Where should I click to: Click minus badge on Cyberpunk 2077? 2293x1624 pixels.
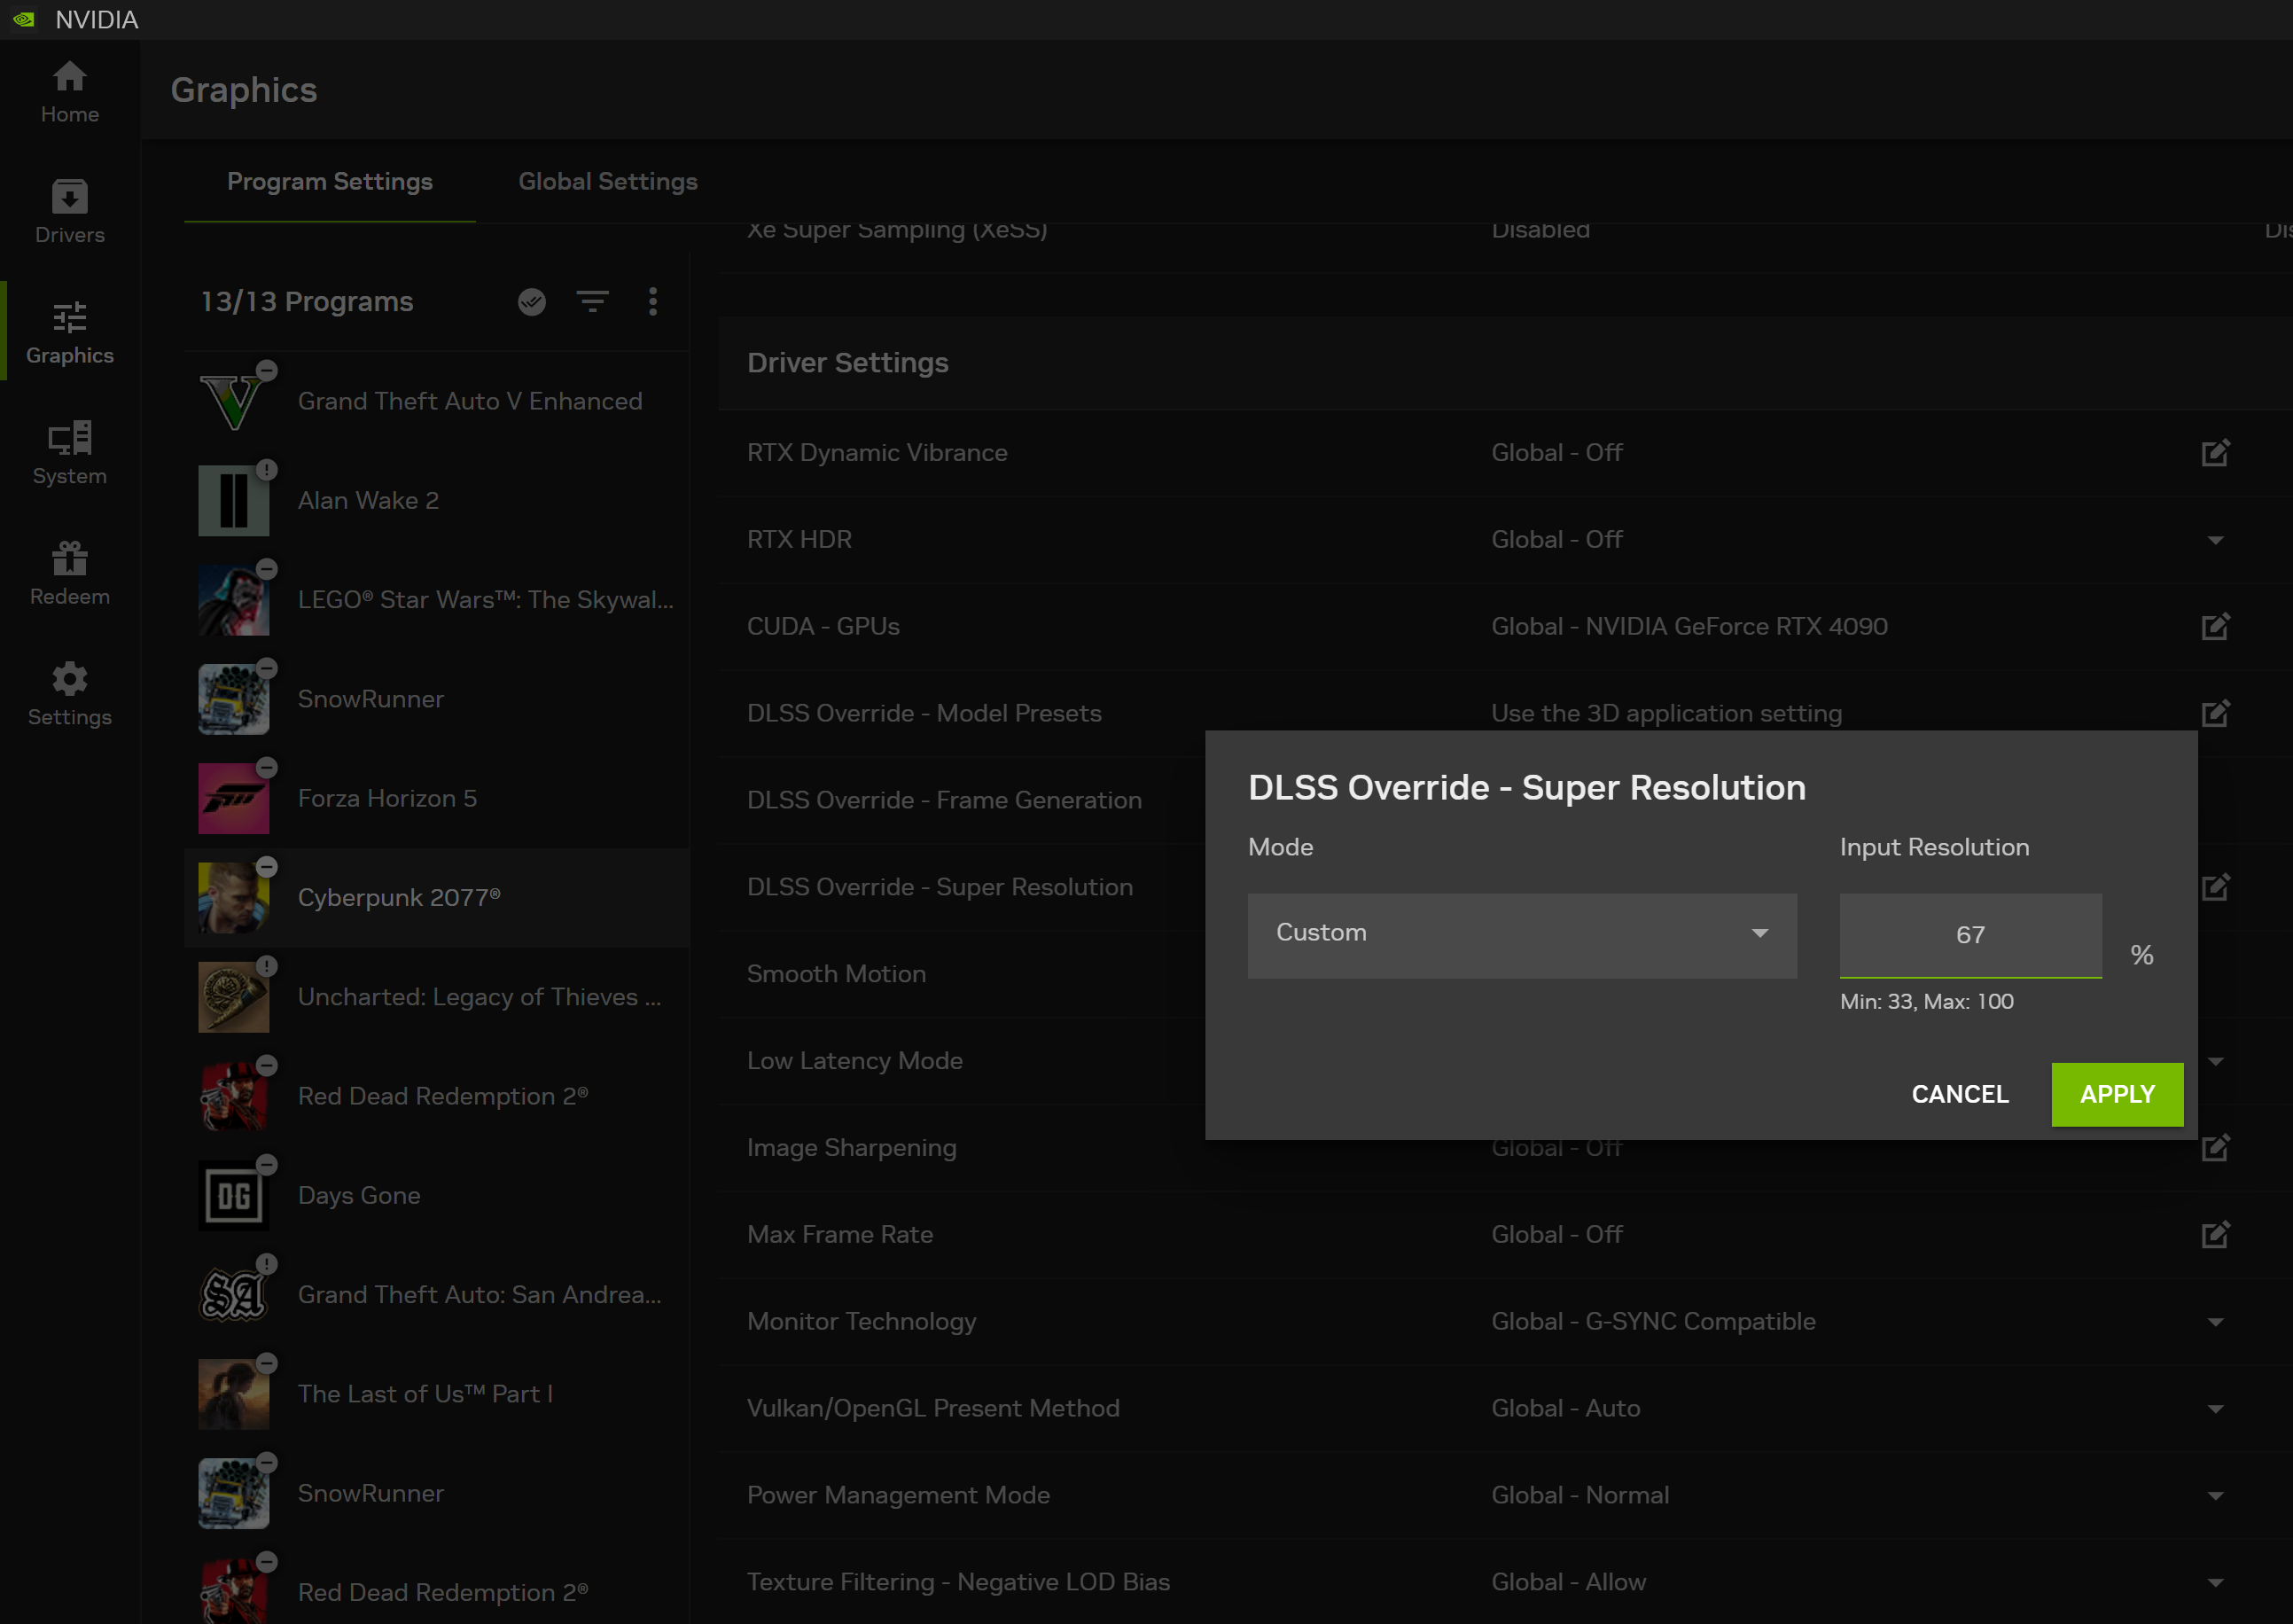(x=267, y=866)
